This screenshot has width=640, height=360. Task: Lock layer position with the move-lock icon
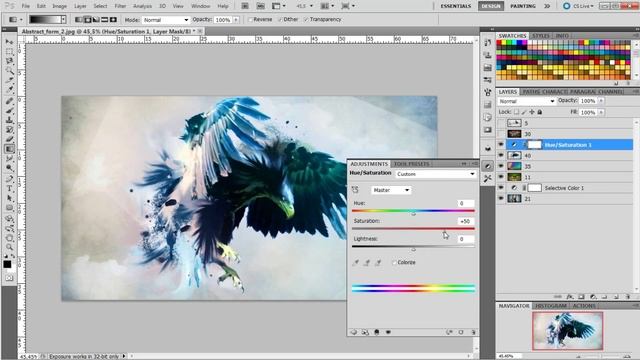(x=532, y=112)
